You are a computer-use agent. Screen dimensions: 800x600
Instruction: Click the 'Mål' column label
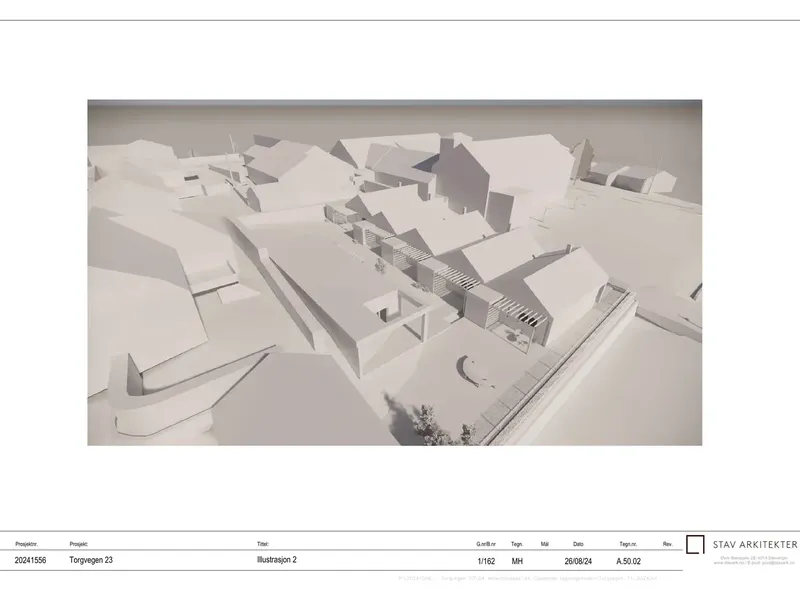point(544,544)
